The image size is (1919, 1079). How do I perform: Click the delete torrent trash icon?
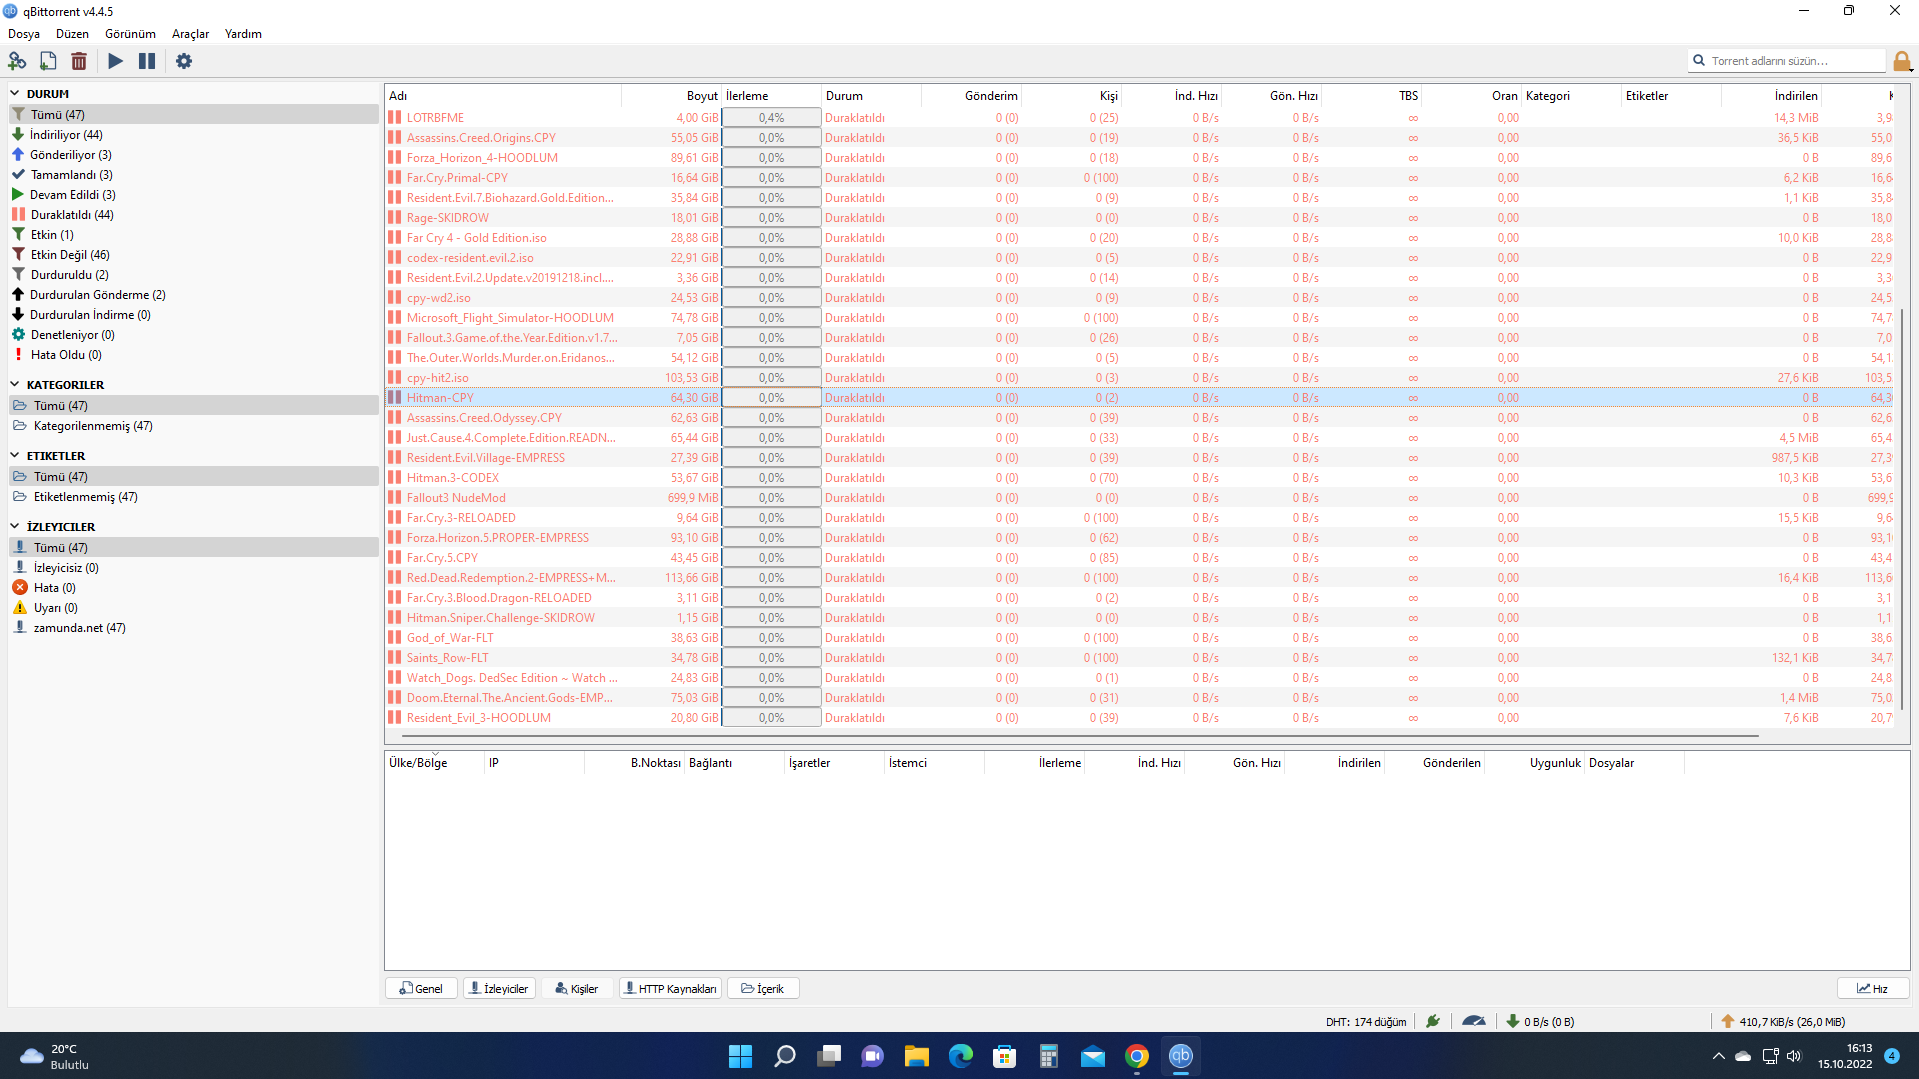(79, 61)
